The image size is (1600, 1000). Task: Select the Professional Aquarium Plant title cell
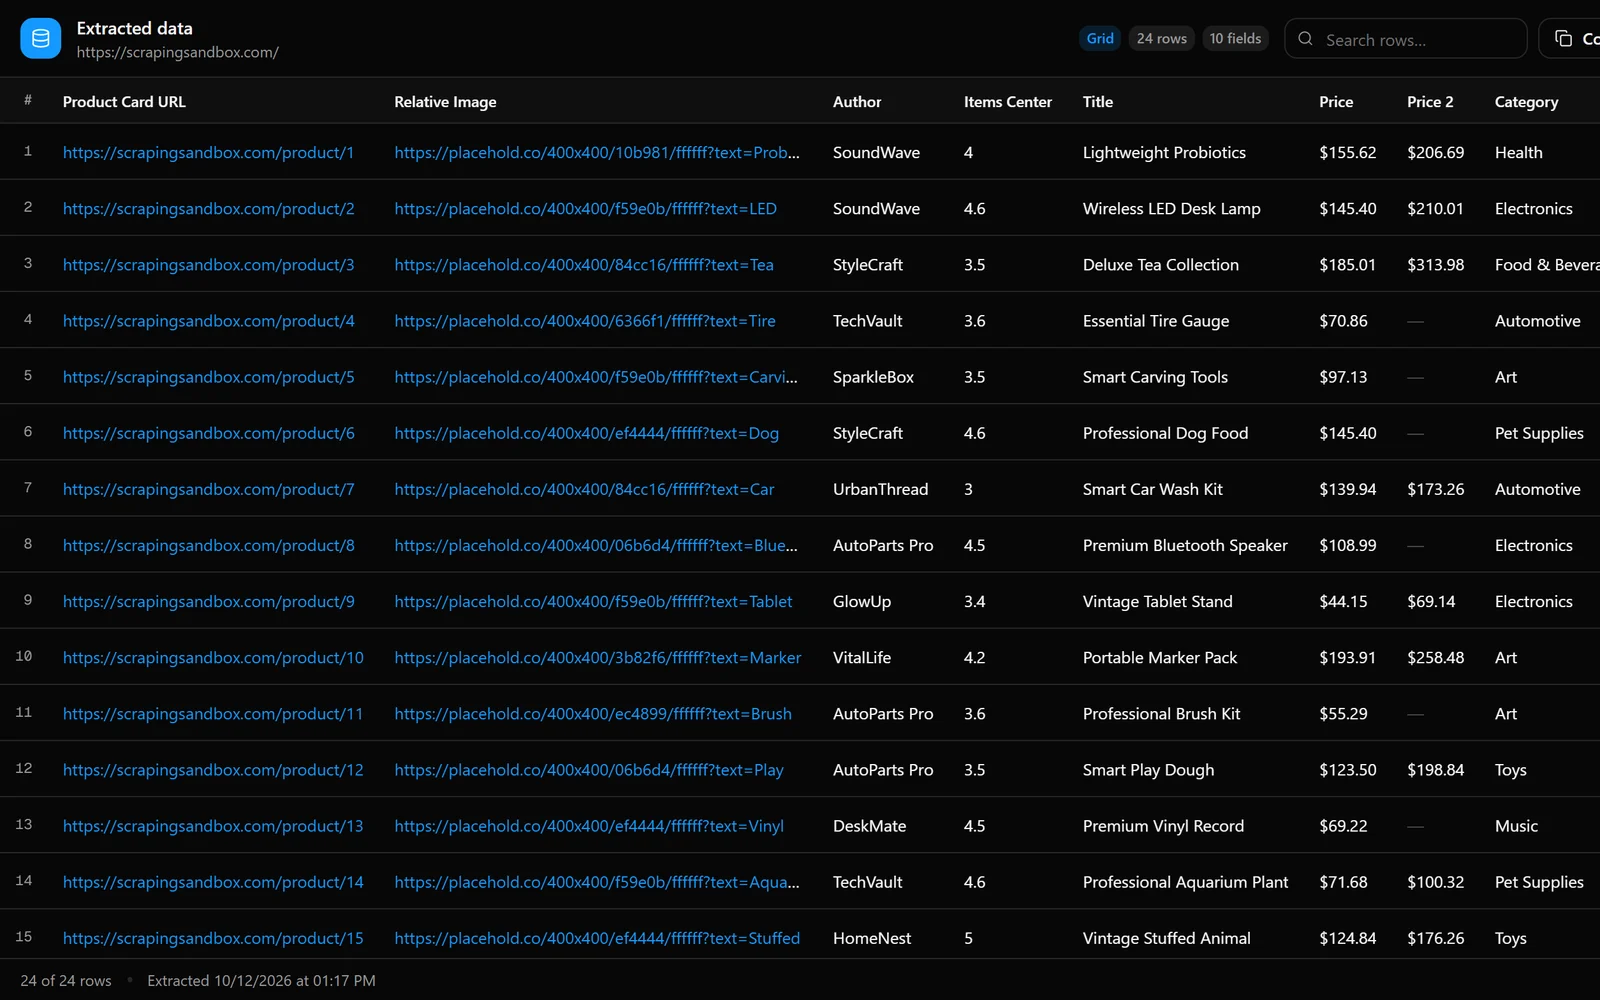click(1185, 882)
